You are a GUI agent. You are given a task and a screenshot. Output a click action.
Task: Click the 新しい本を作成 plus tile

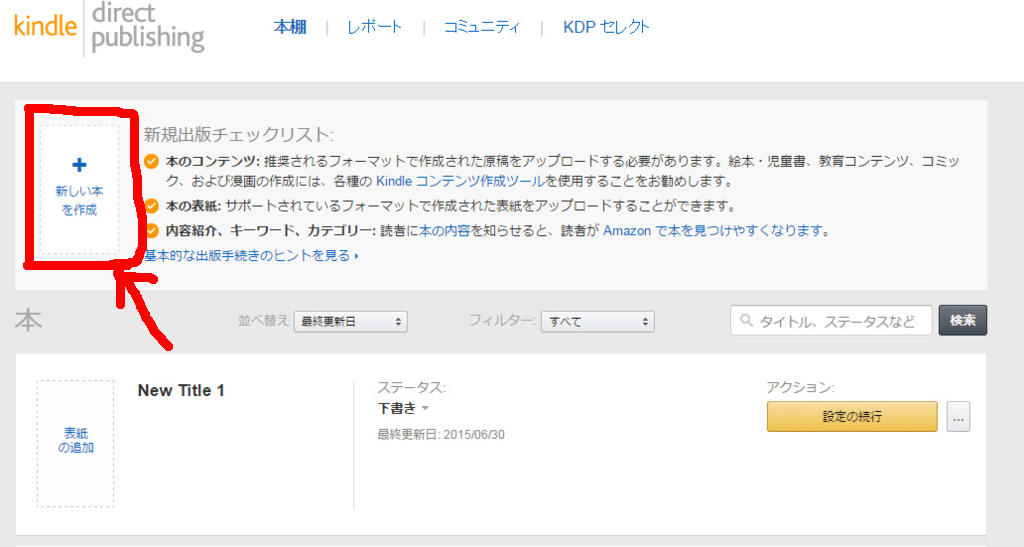tap(79, 189)
